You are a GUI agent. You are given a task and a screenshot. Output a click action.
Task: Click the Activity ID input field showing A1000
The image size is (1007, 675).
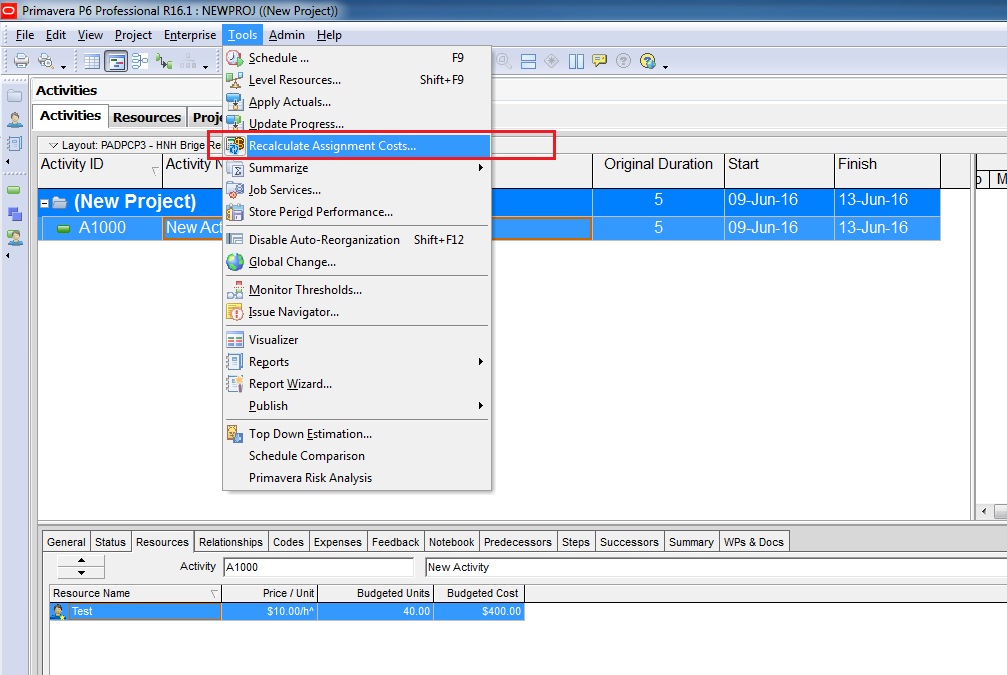[x=317, y=567]
